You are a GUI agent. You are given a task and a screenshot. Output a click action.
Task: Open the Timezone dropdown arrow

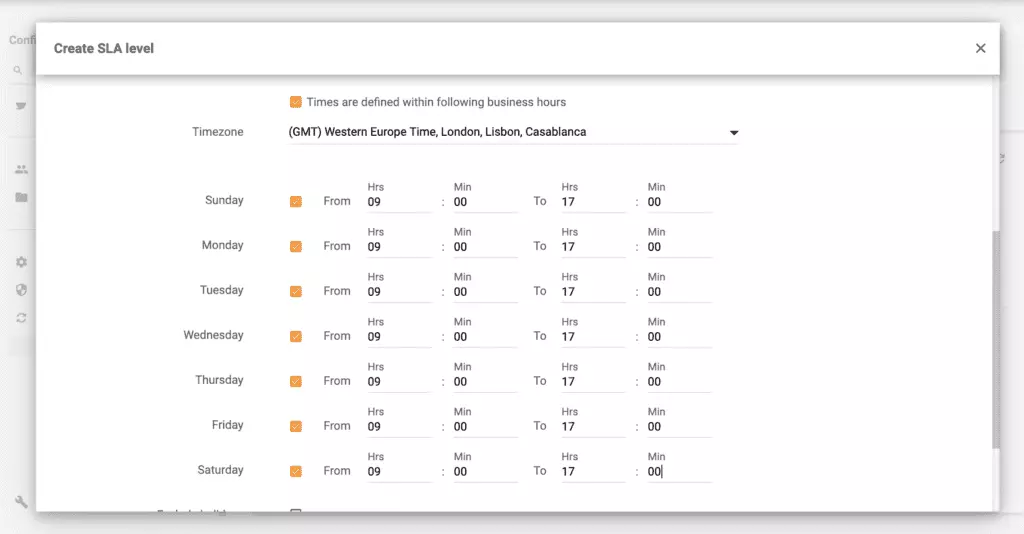[x=733, y=133]
